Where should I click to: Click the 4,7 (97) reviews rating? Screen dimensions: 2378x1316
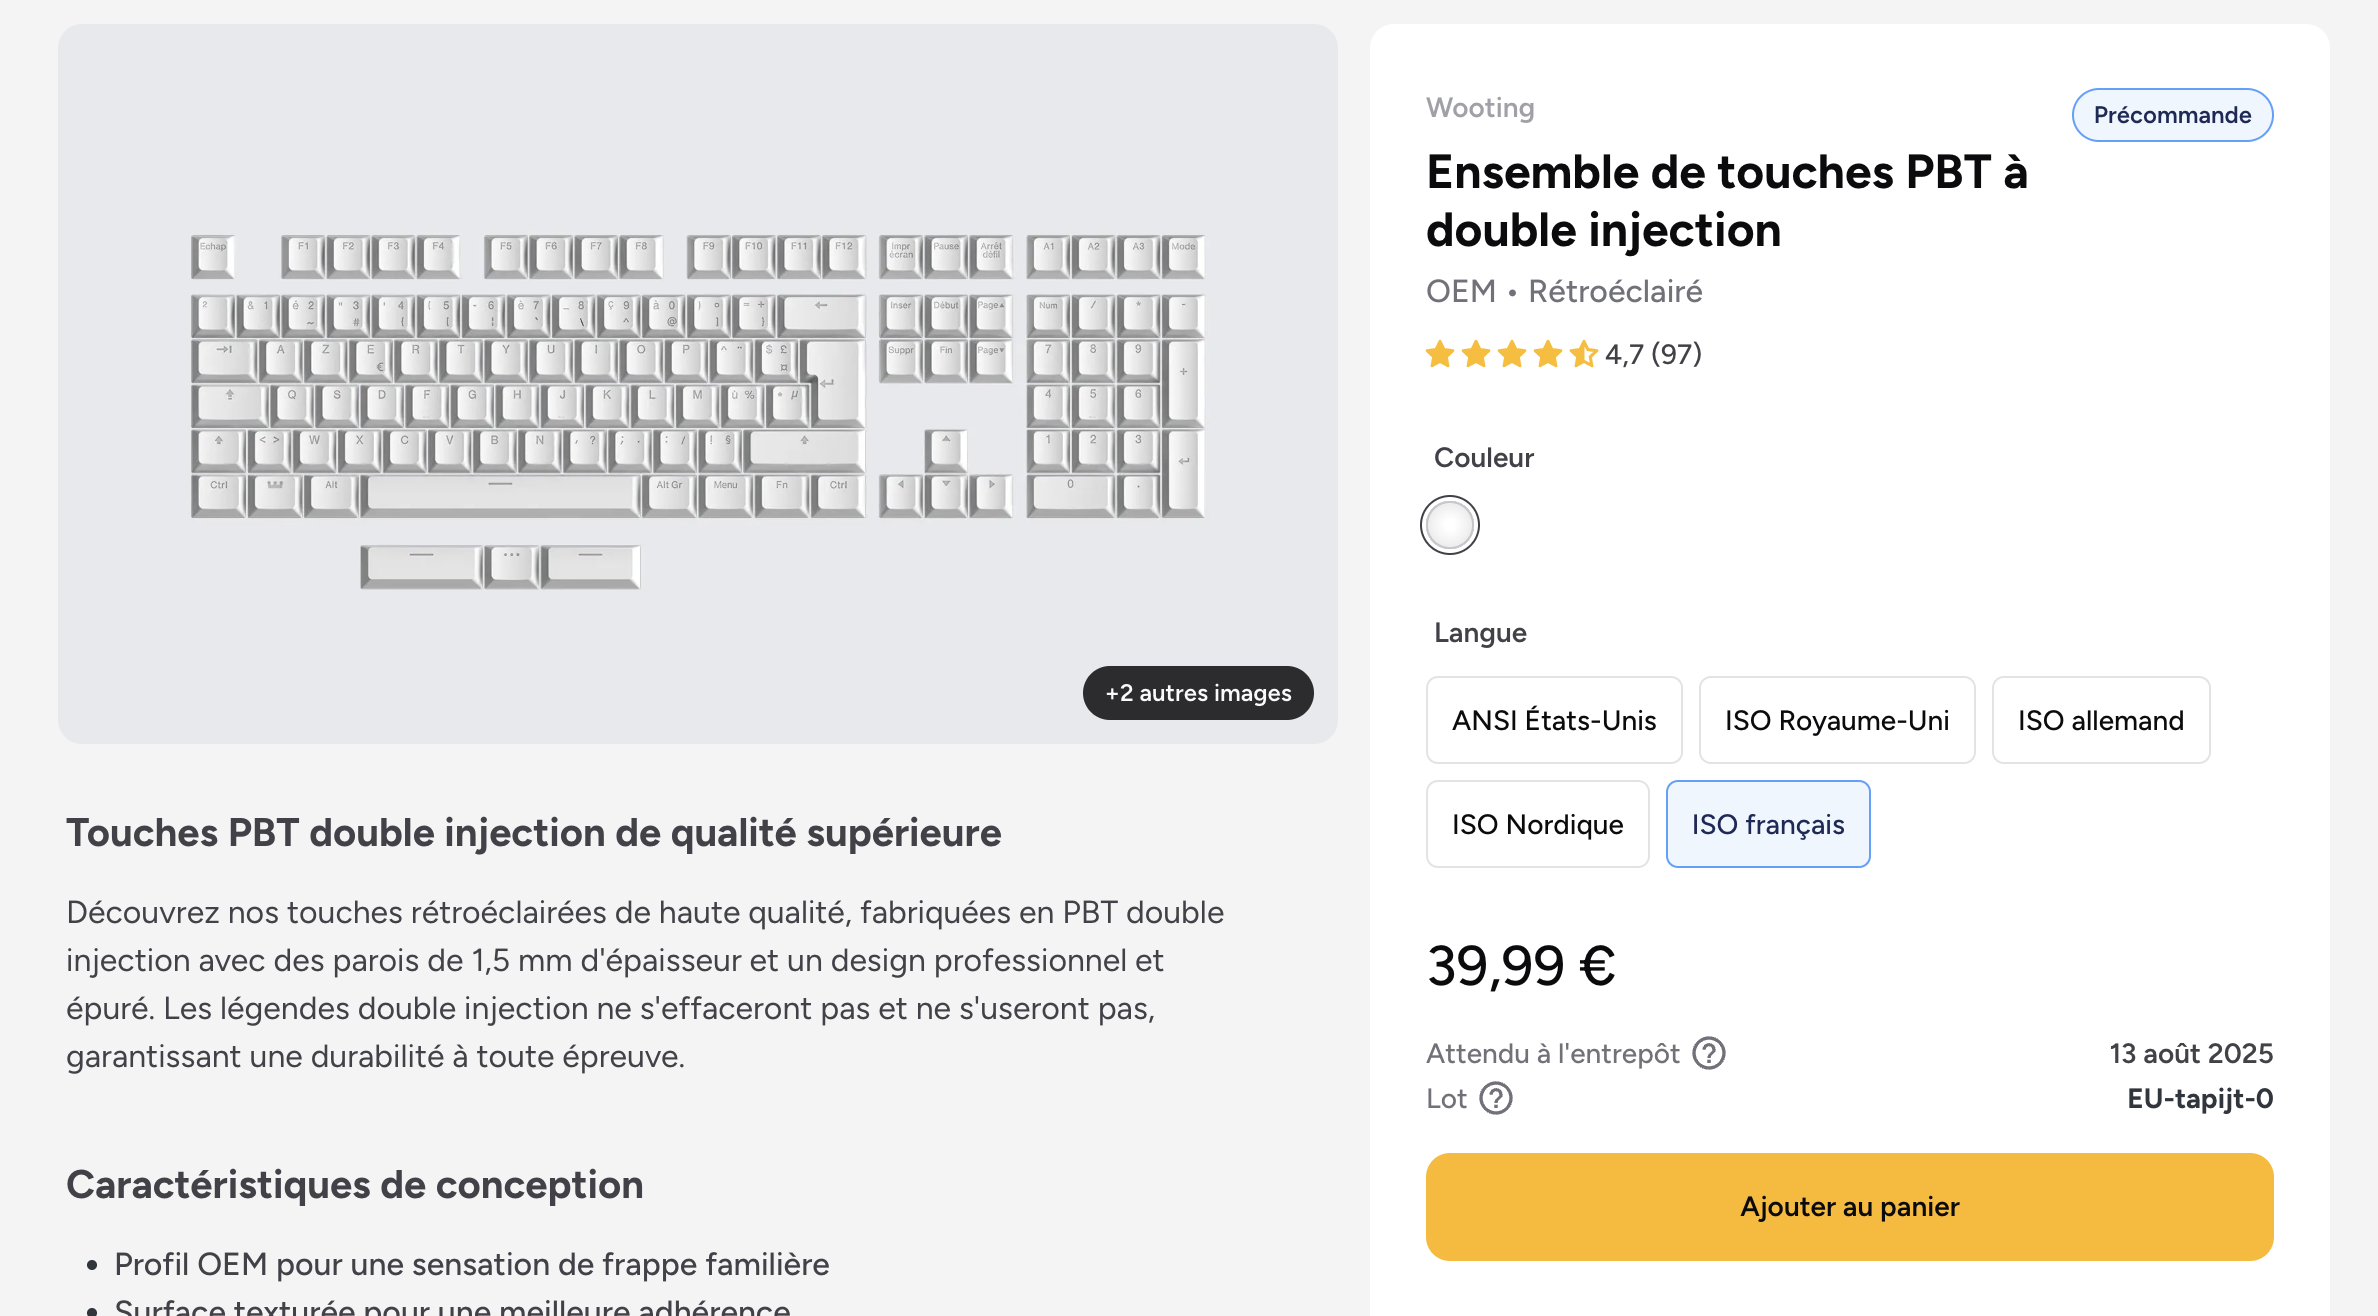(1653, 354)
